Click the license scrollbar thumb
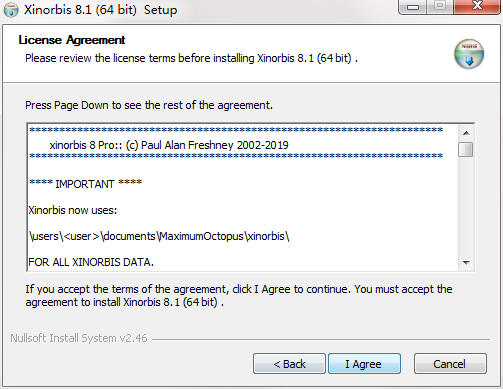The width and height of the screenshot is (503, 389). point(466,149)
